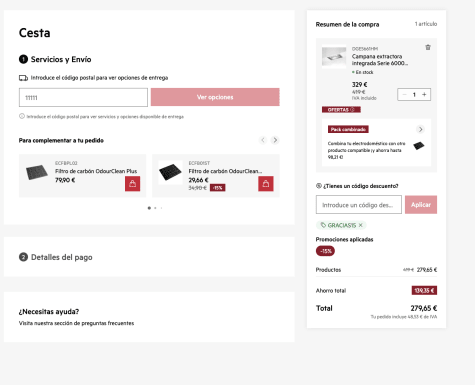This screenshot has width=475, height=385.
Task: Click the info icon under postal code field
Action: click(x=22, y=116)
